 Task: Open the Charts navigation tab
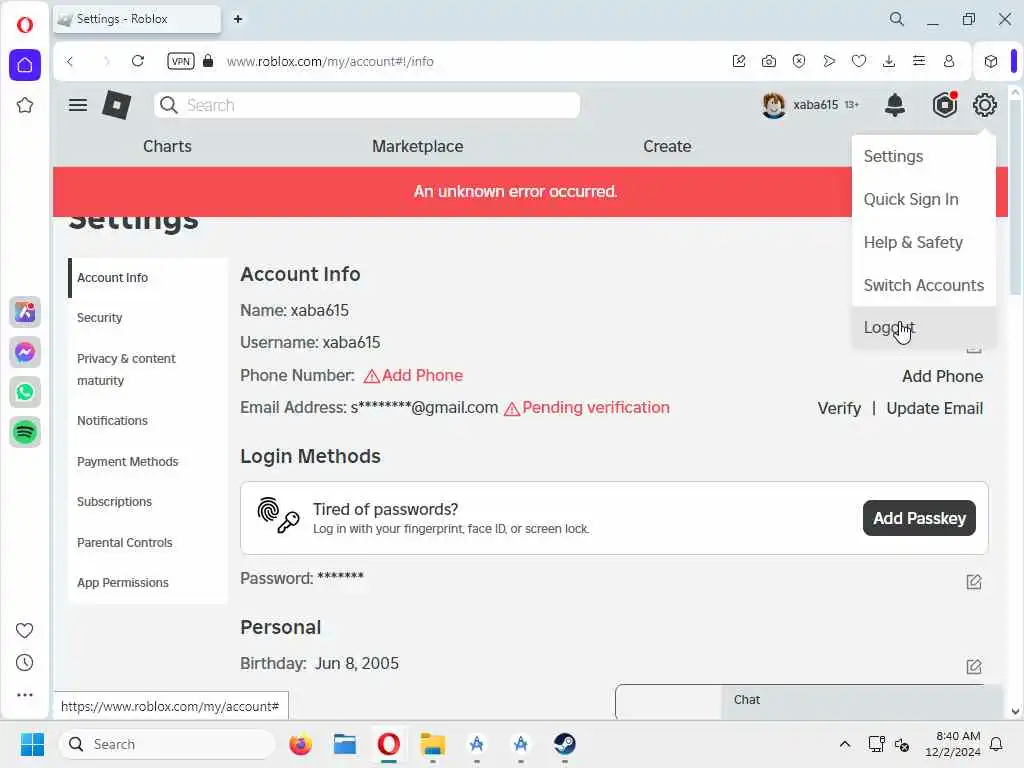coord(167,146)
